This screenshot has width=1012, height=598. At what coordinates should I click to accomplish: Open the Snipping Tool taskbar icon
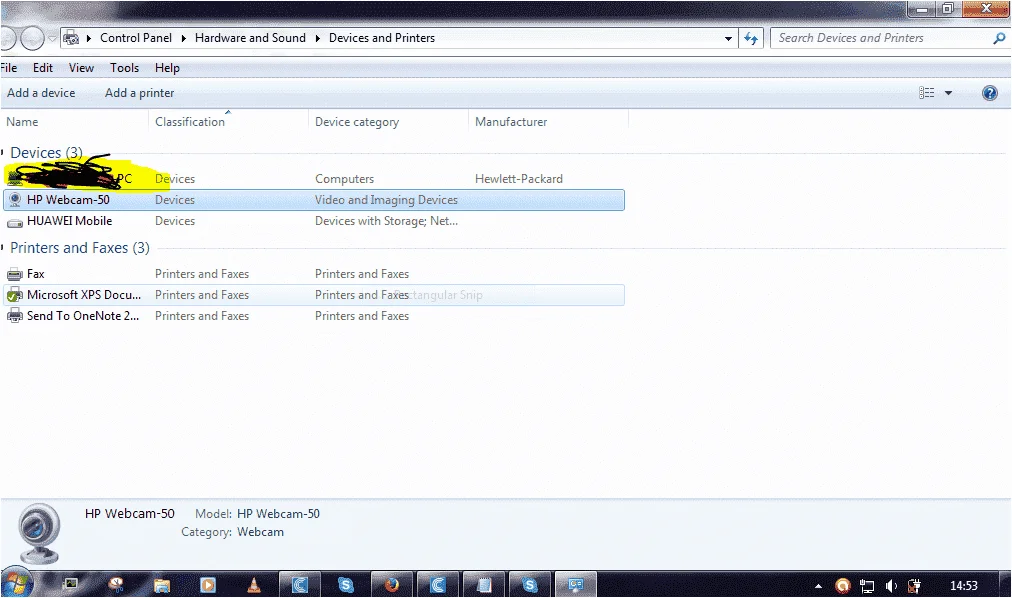pos(116,585)
